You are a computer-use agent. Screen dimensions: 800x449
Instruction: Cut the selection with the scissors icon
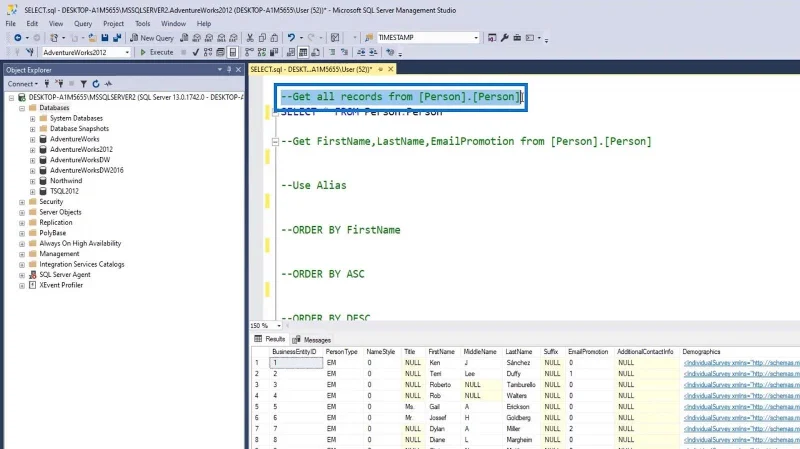click(250, 38)
